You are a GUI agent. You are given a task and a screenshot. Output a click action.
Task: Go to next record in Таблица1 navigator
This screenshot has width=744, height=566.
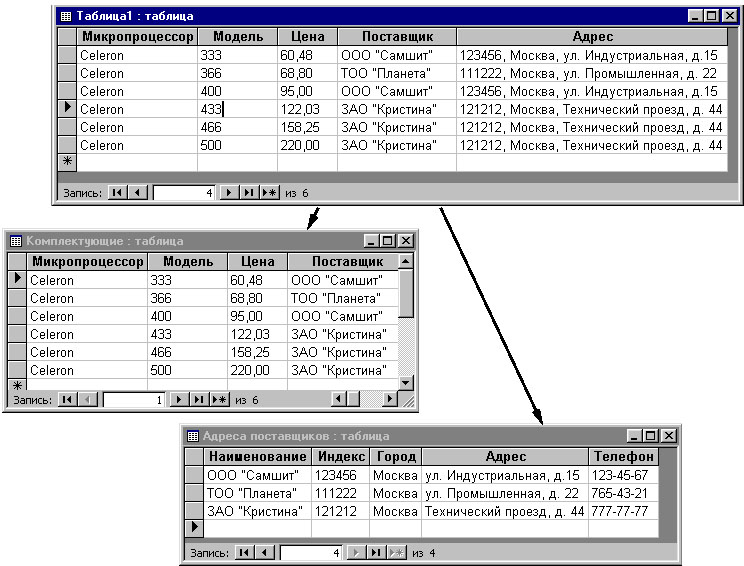pos(229,193)
